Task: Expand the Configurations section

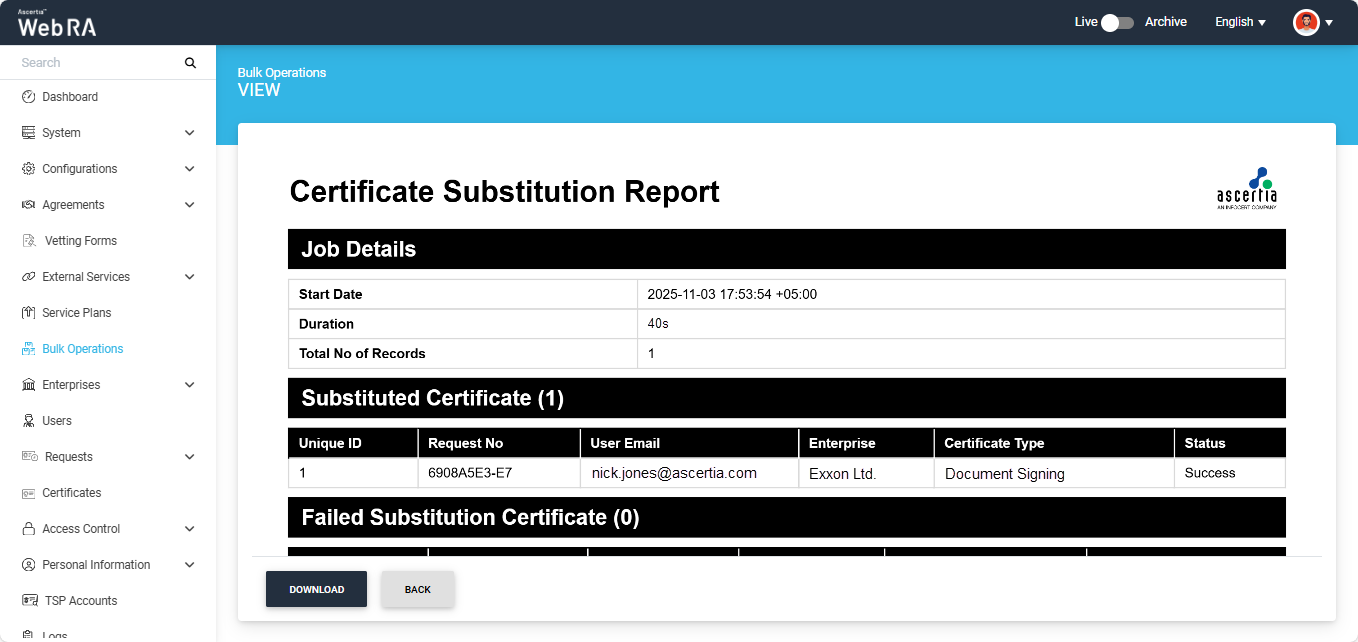Action: (x=190, y=169)
